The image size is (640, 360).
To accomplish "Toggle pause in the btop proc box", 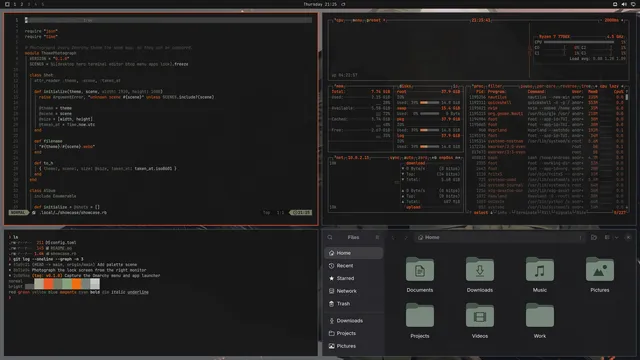I will pos(527,86).
